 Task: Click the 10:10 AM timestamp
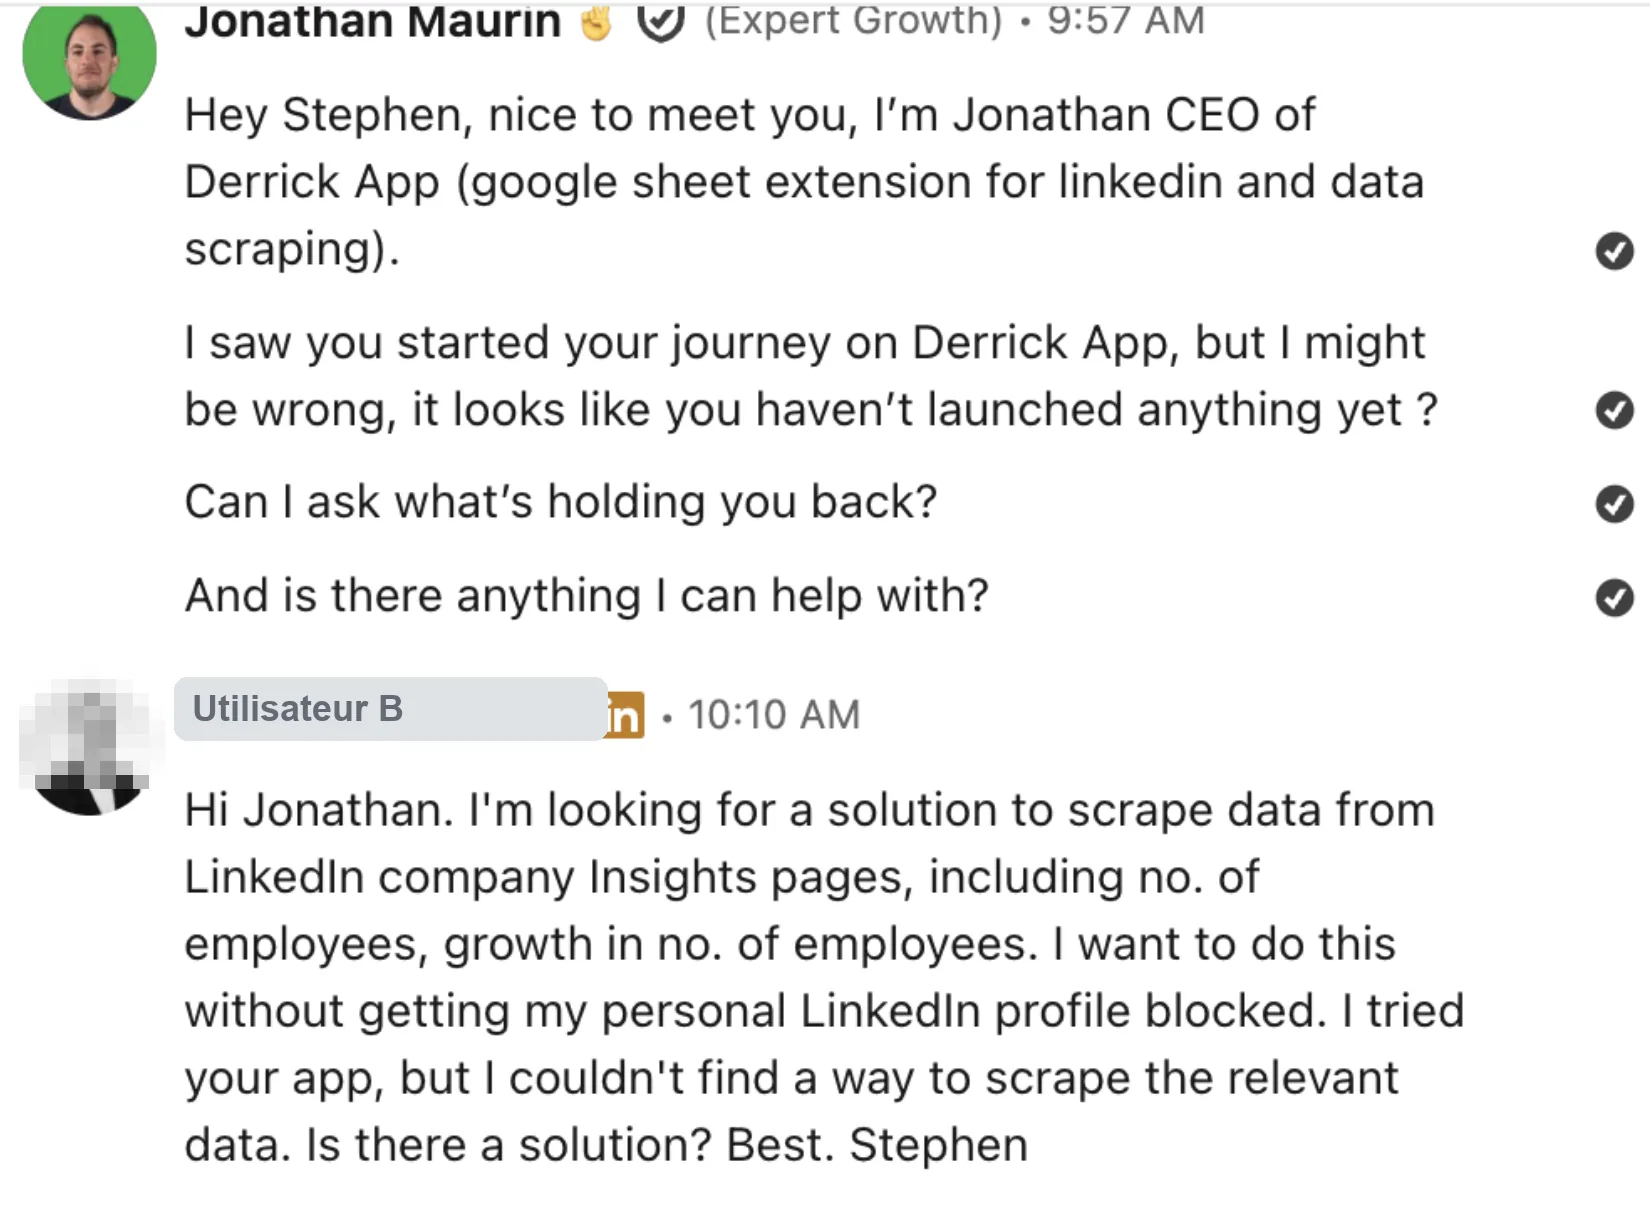click(773, 715)
